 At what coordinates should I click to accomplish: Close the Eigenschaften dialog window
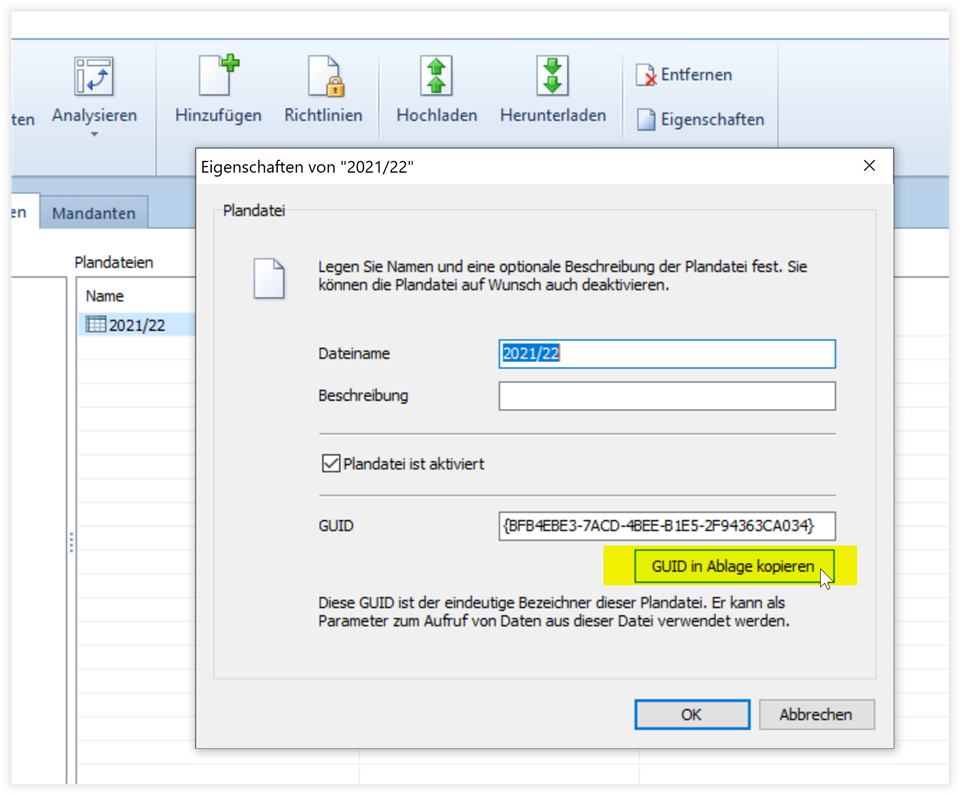pyautogui.click(x=869, y=166)
